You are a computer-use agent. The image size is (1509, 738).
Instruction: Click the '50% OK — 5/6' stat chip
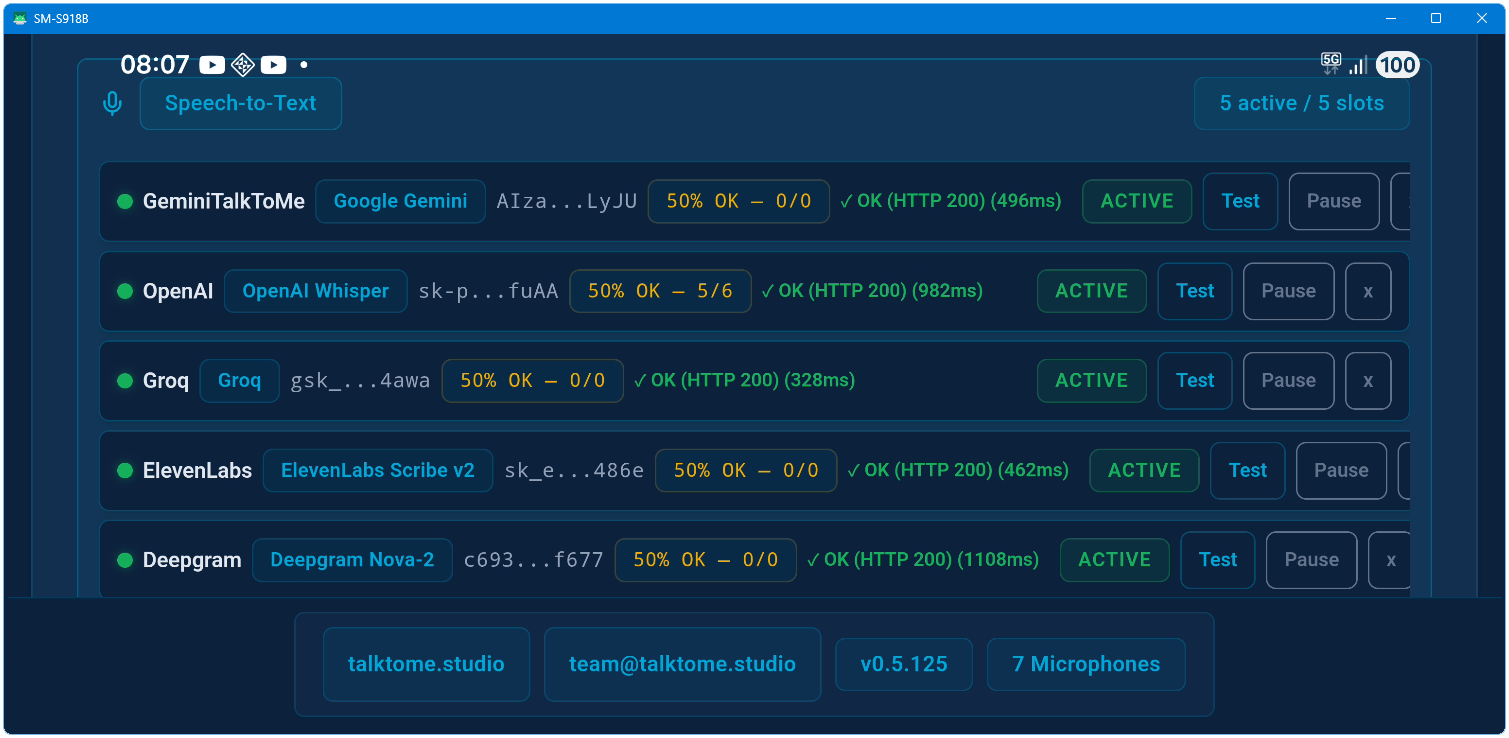[x=660, y=291]
